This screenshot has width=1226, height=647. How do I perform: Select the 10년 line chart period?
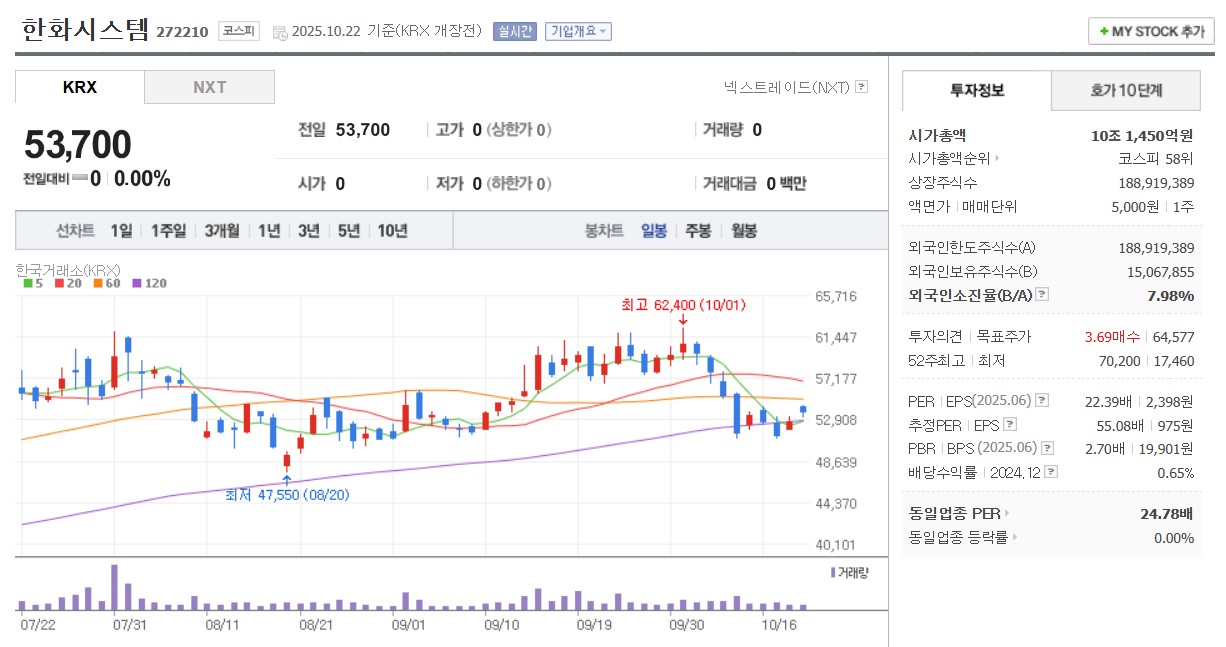(392, 231)
